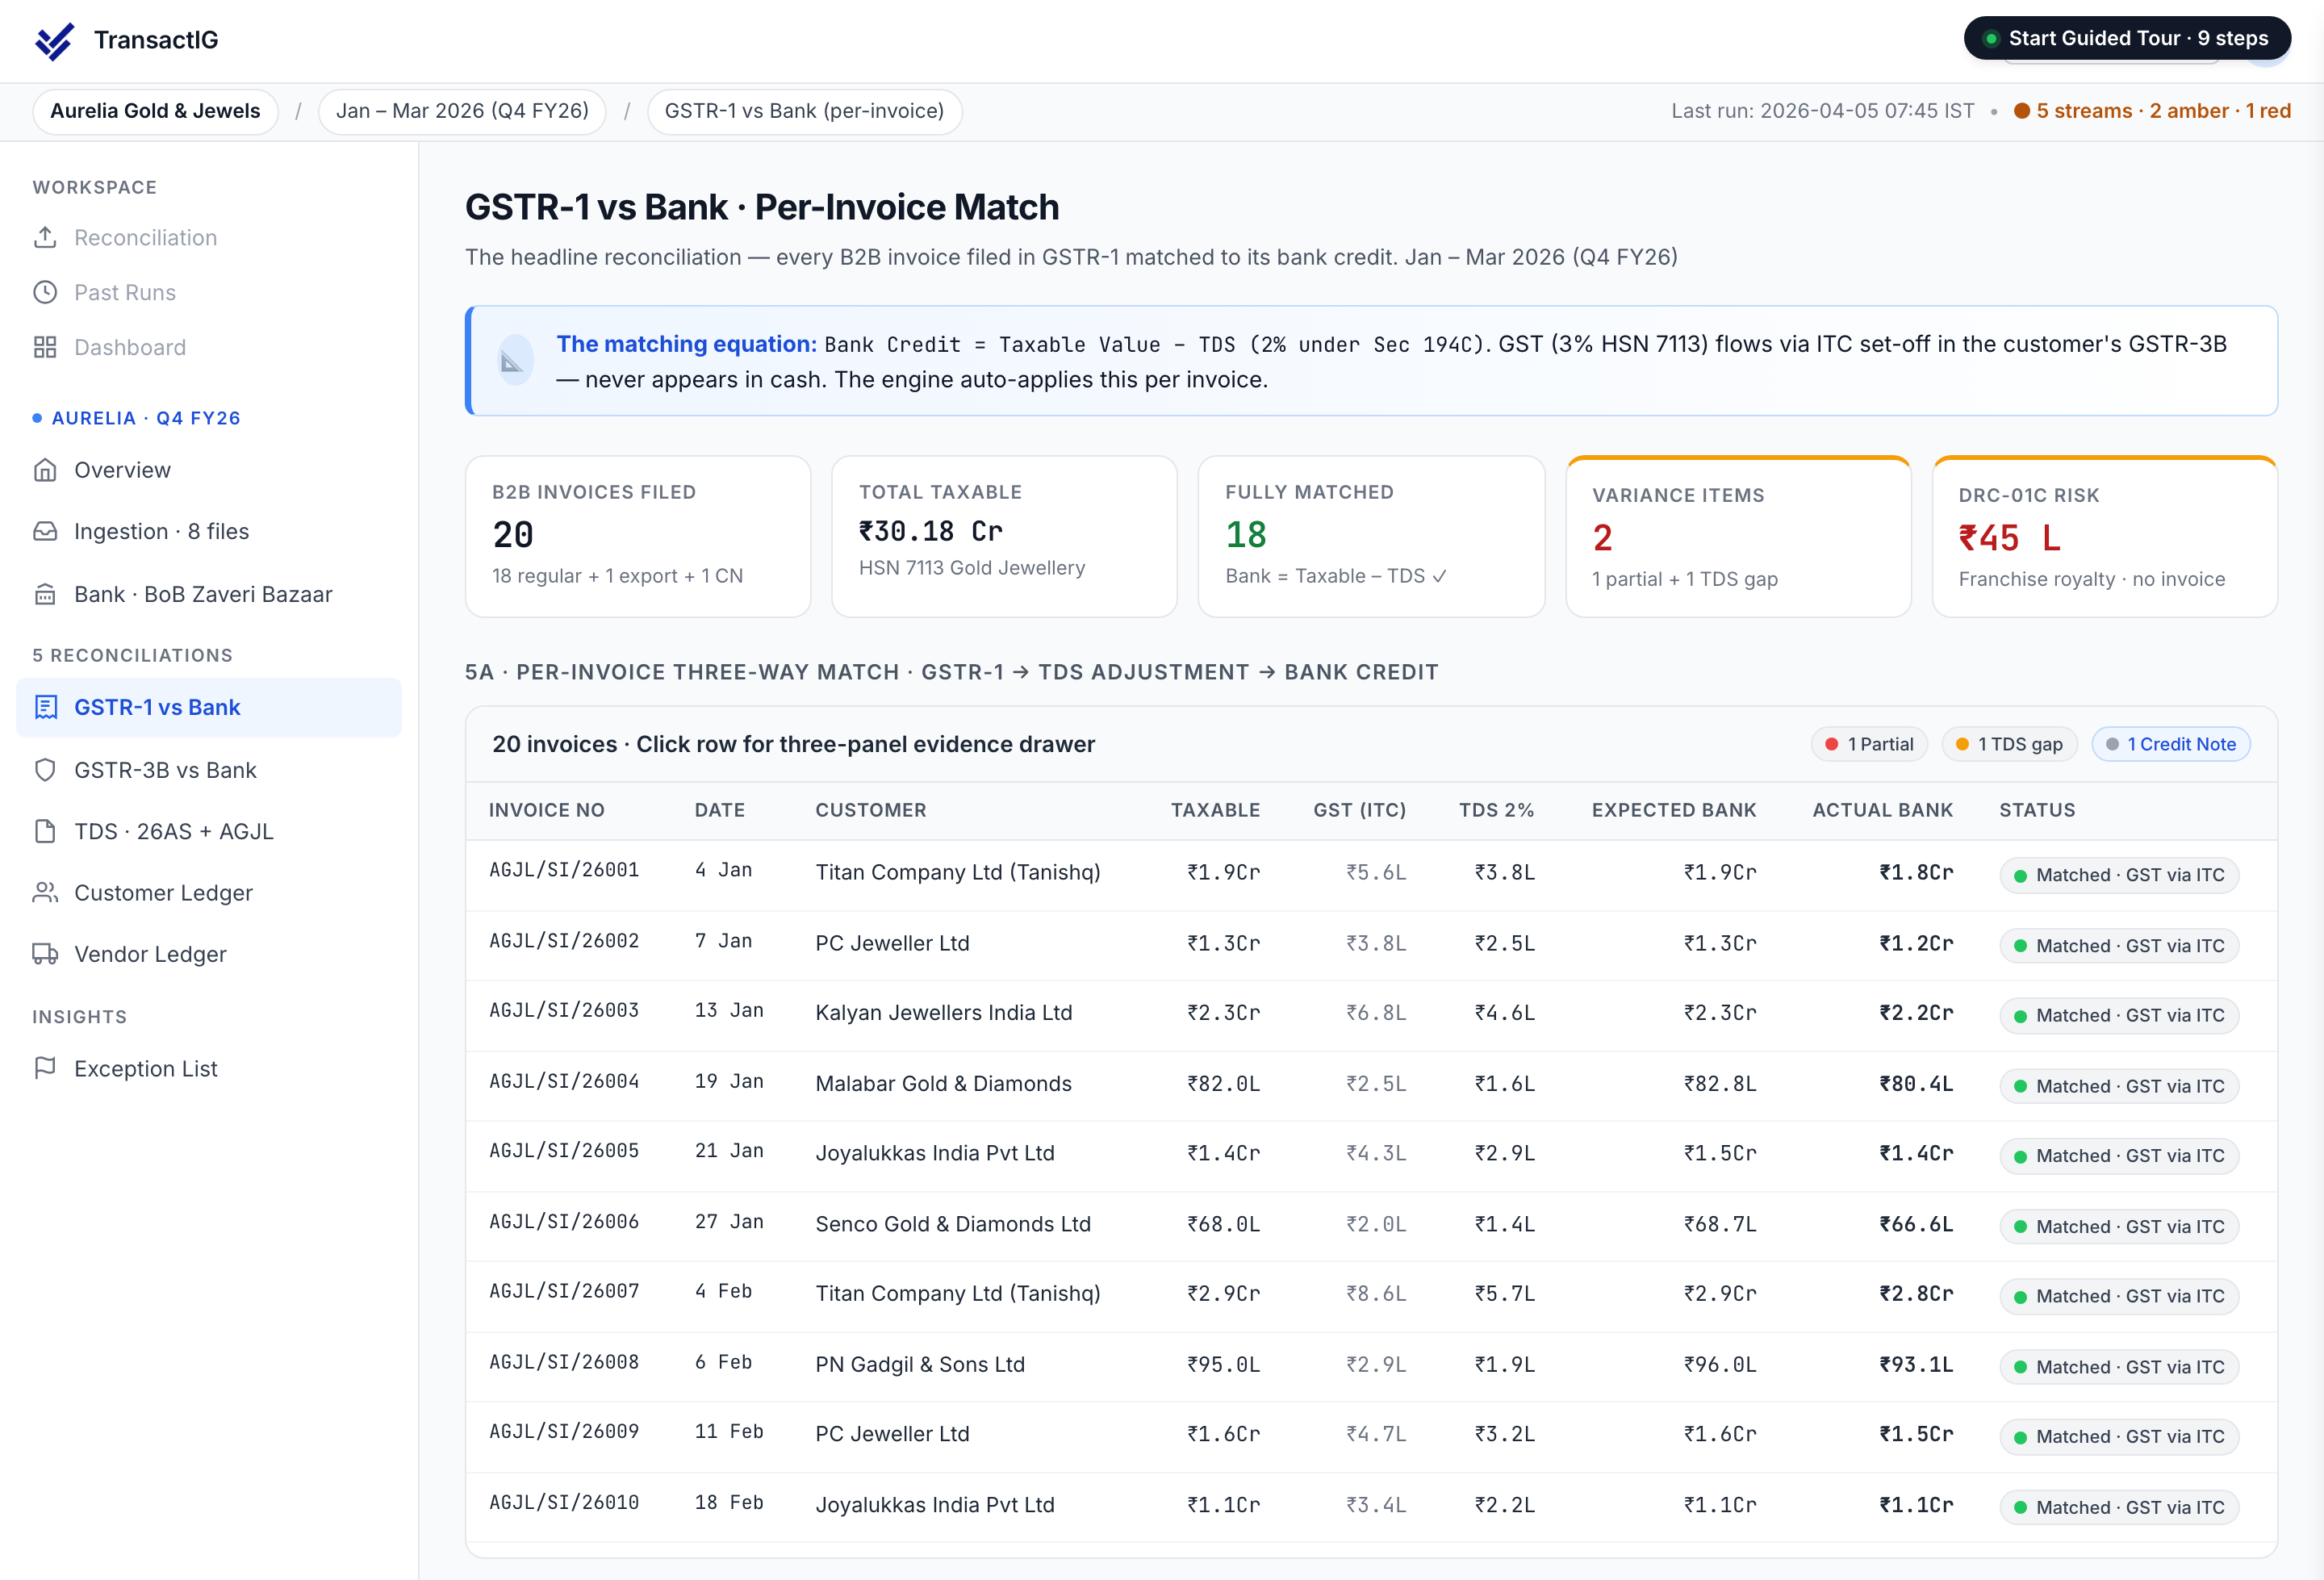Viewport: 2324px width, 1580px height.
Task: Click the GSTR-3B shield icon
Action: click(45, 770)
